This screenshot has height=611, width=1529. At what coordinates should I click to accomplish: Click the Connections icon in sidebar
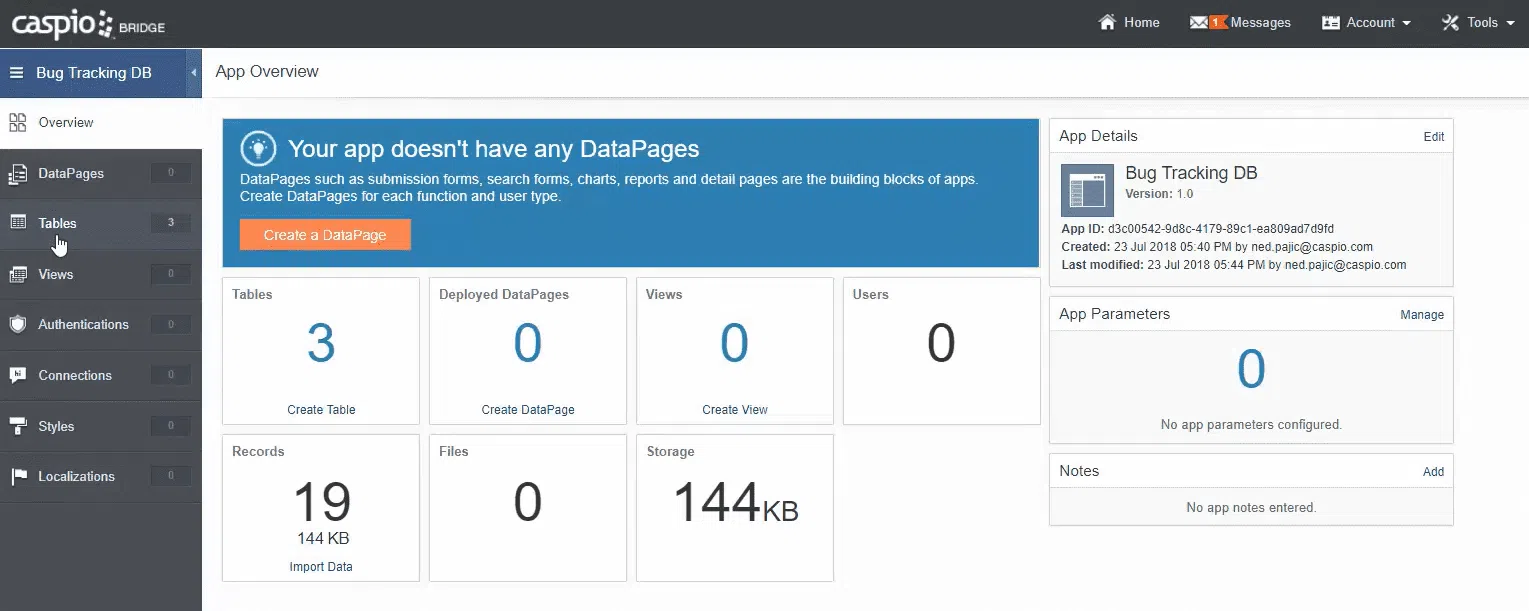click(x=18, y=375)
